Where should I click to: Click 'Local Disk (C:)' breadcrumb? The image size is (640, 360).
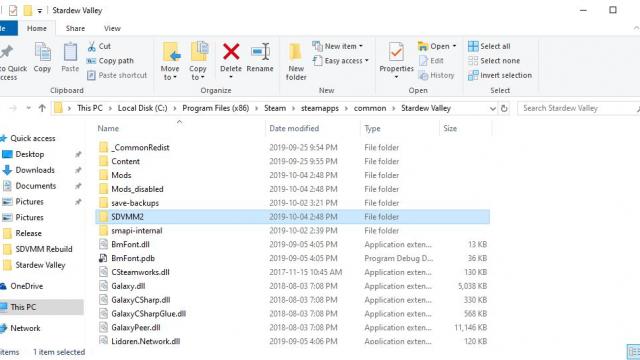tap(142, 108)
